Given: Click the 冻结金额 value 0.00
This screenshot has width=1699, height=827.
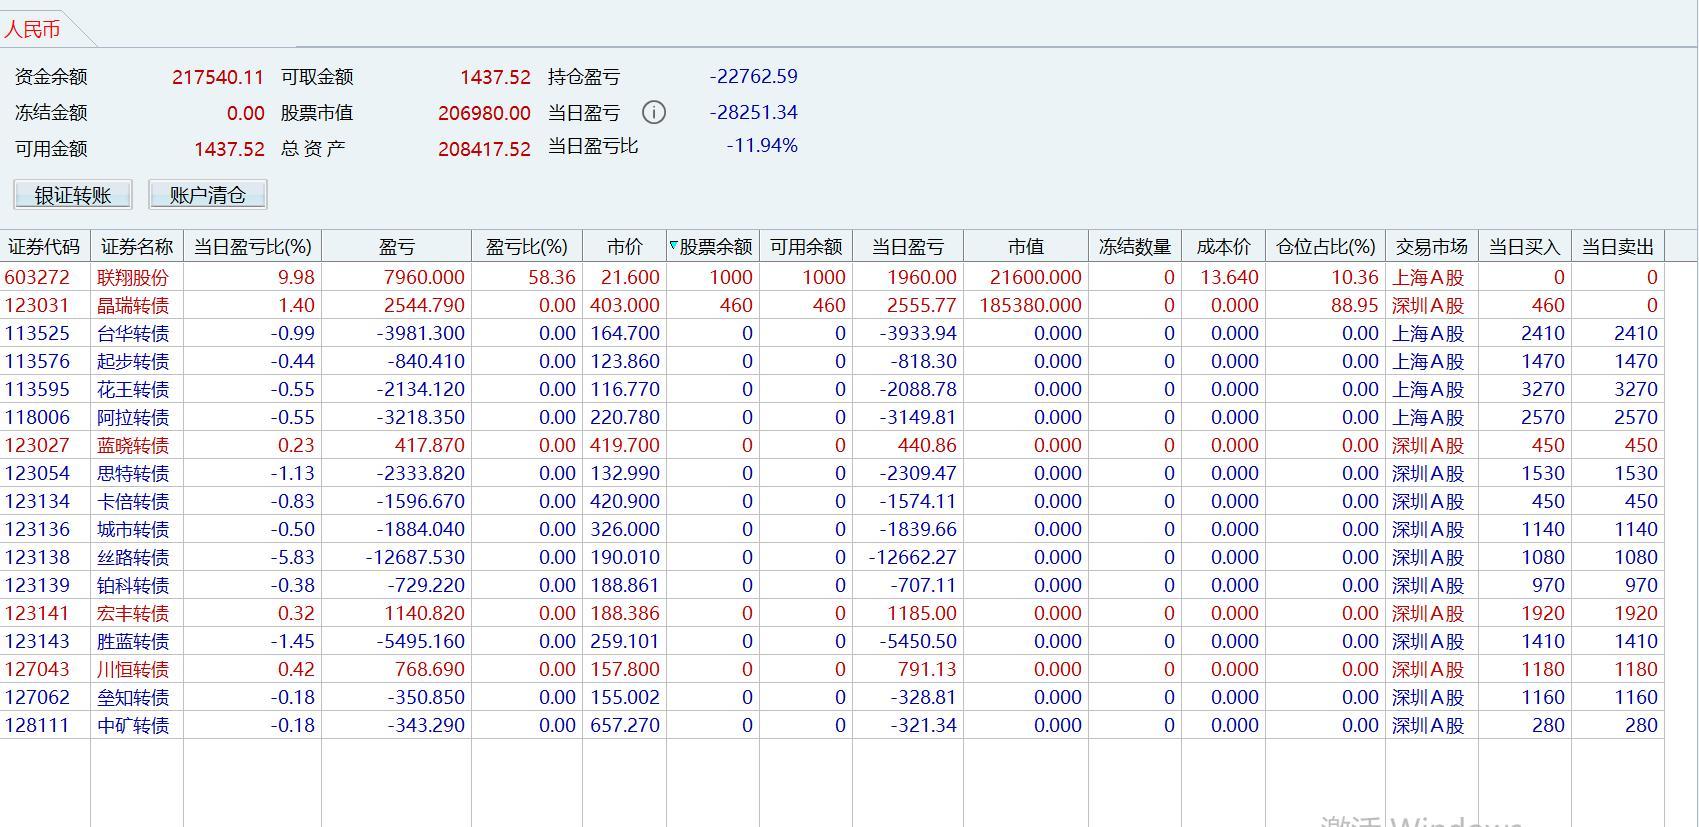Looking at the screenshot, I should point(246,113).
